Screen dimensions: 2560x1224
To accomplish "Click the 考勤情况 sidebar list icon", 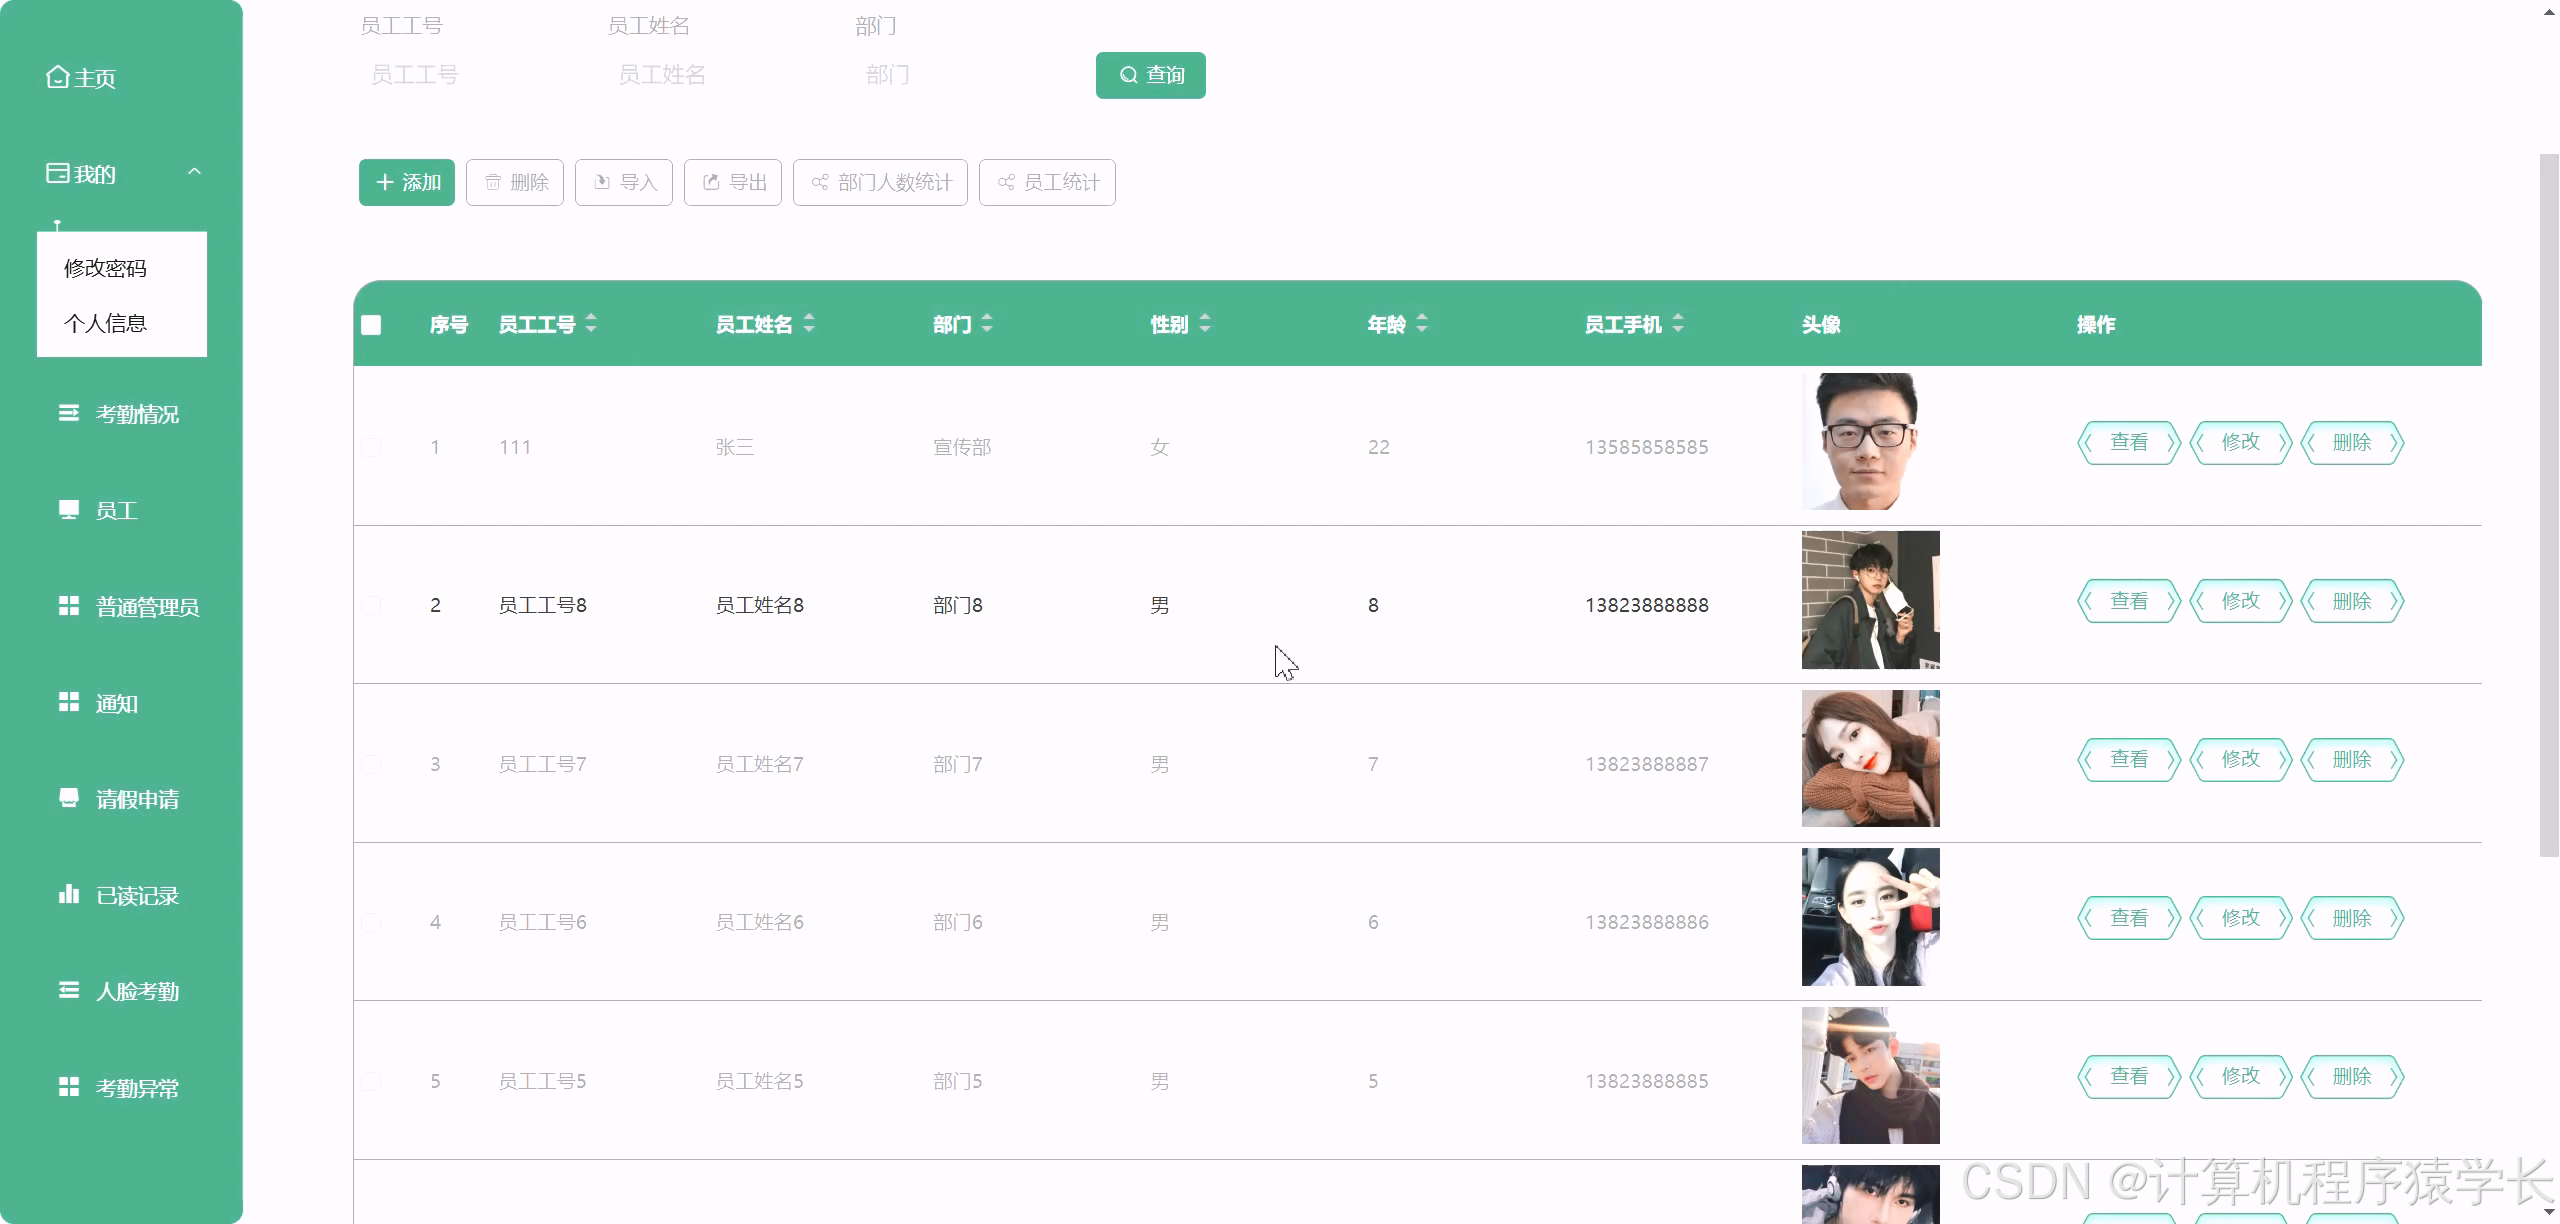I will [68, 413].
